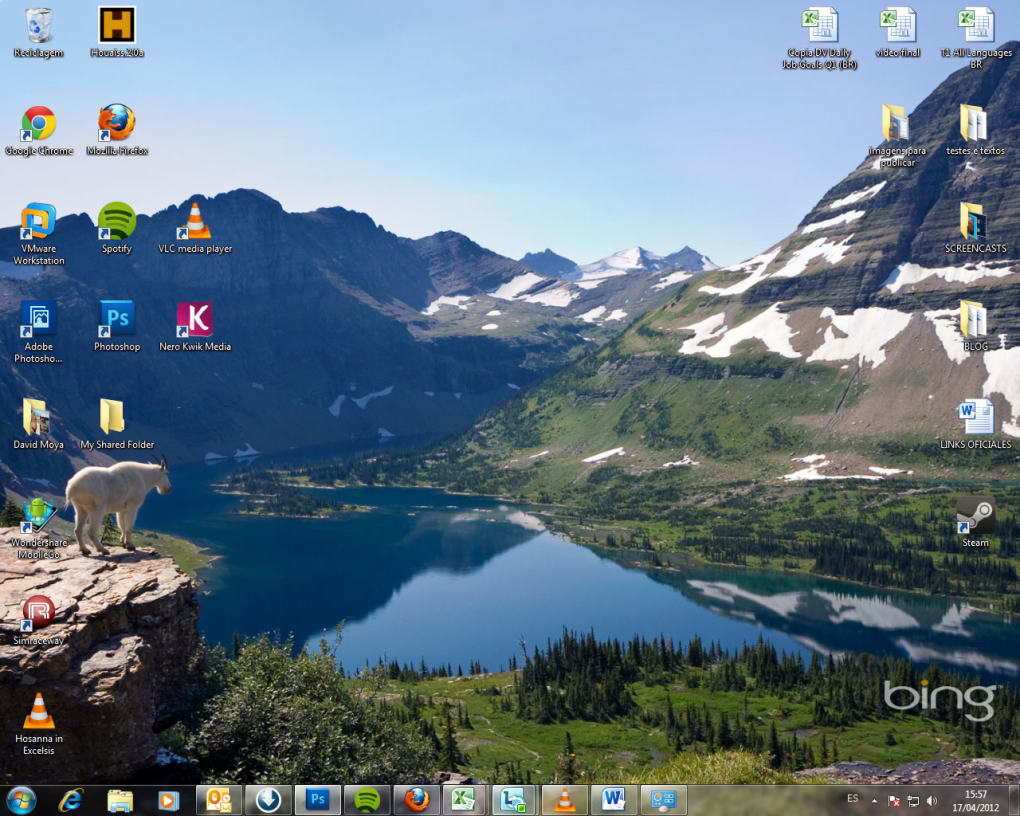Launch Microsoft Word from the taskbar
This screenshot has width=1020, height=816.
[612, 799]
